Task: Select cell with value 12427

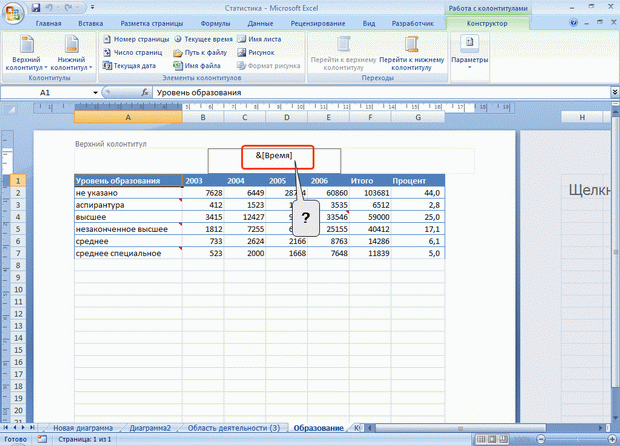Action: pos(245,217)
